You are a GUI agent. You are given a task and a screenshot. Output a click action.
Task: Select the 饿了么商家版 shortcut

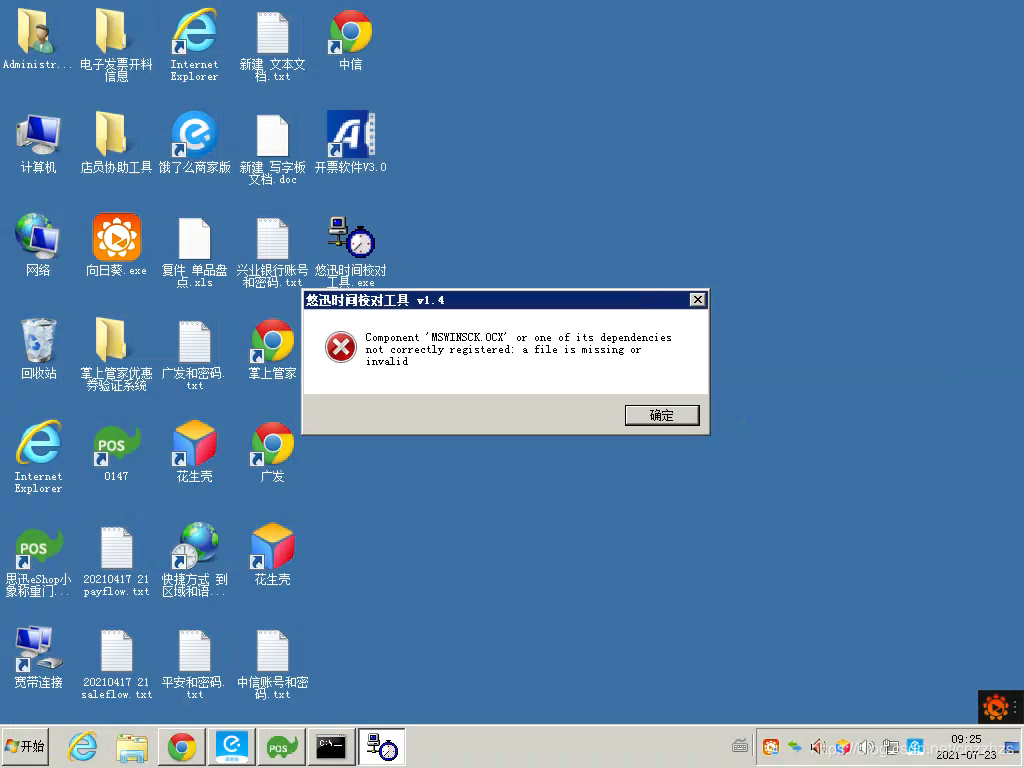tap(194, 144)
